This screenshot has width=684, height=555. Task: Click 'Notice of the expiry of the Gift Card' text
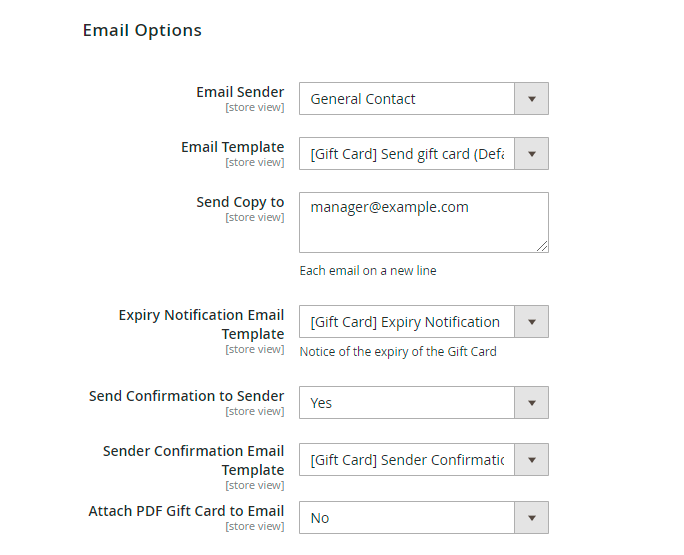[398, 351]
